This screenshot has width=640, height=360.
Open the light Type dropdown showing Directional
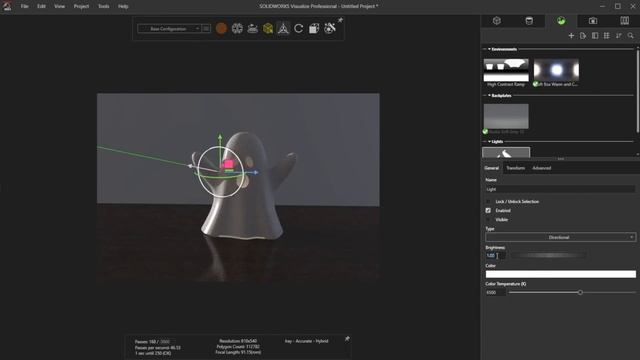click(x=560, y=237)
